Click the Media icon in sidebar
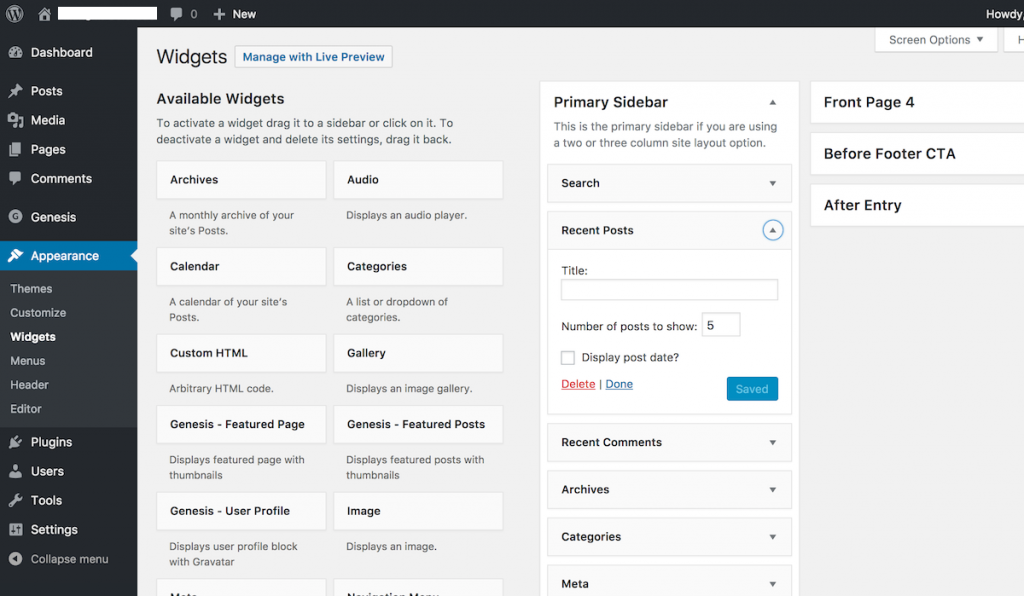 (16, 120)
